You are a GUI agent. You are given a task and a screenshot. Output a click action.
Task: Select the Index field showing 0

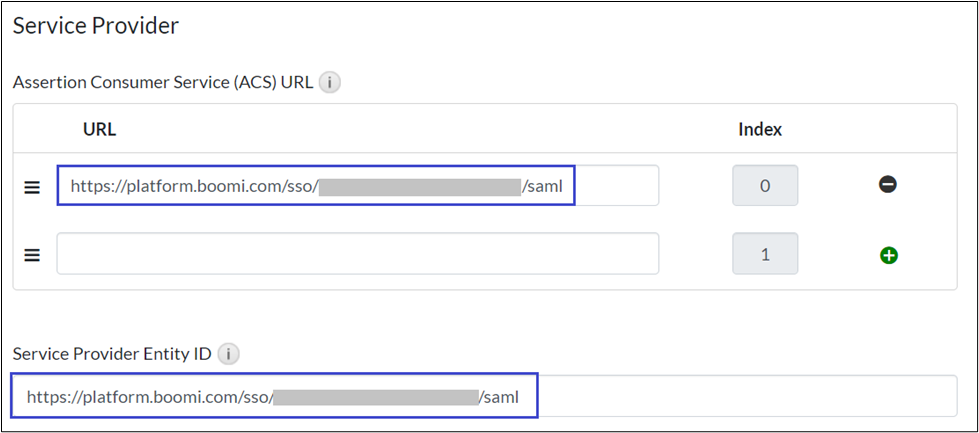point(765,186)
